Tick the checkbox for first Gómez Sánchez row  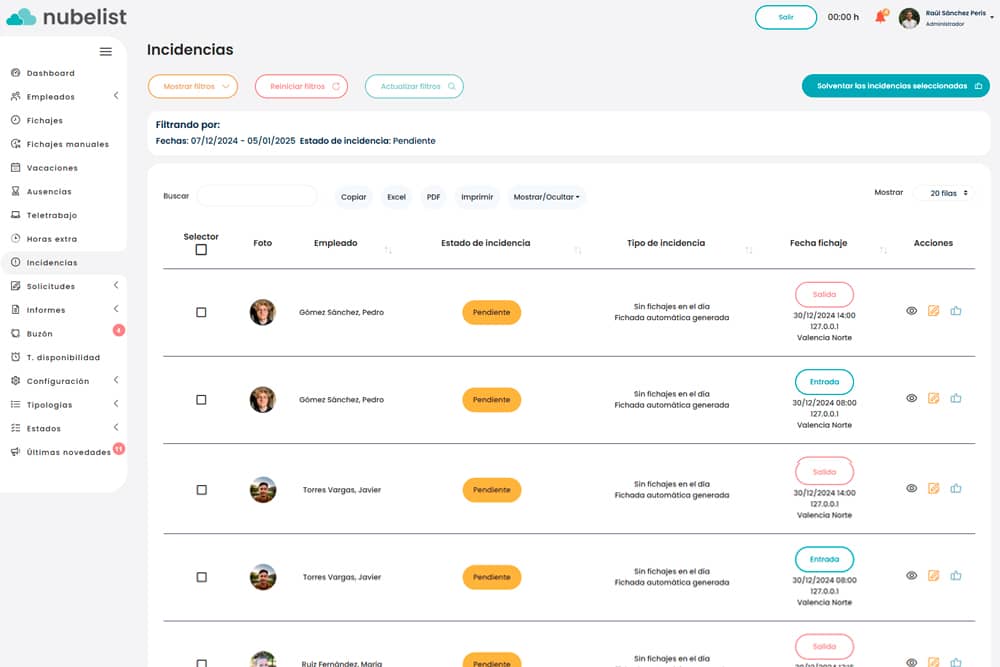click(201, 312)
